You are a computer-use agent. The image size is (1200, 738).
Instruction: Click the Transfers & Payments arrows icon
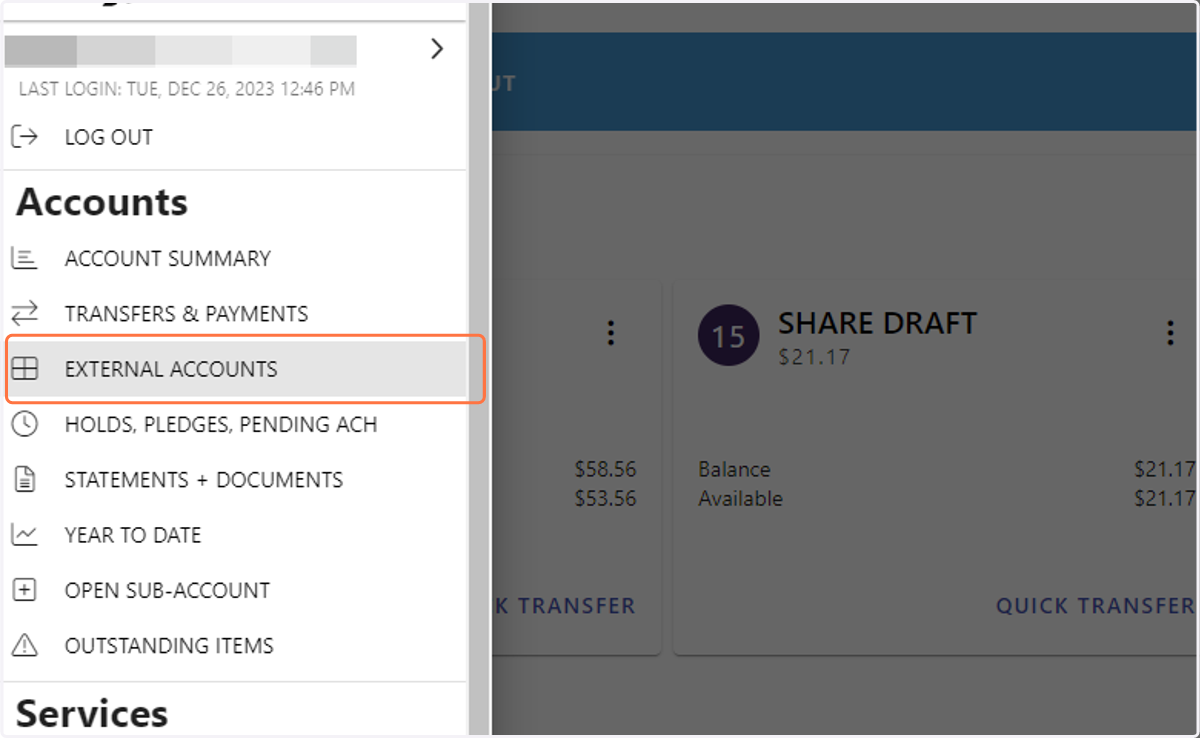(24, 313)
